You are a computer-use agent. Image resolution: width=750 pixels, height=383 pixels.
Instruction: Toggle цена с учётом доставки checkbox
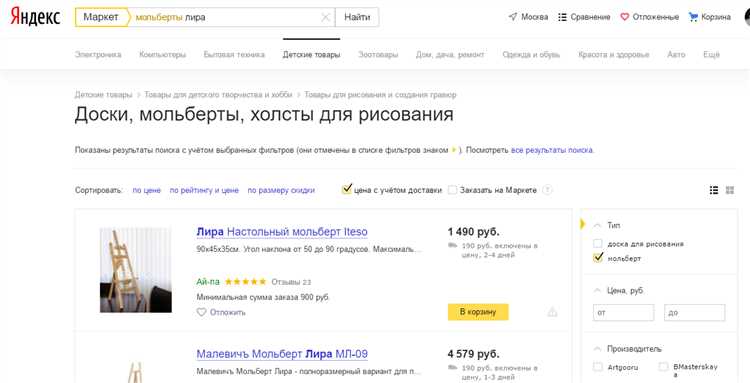click(347, 189)
